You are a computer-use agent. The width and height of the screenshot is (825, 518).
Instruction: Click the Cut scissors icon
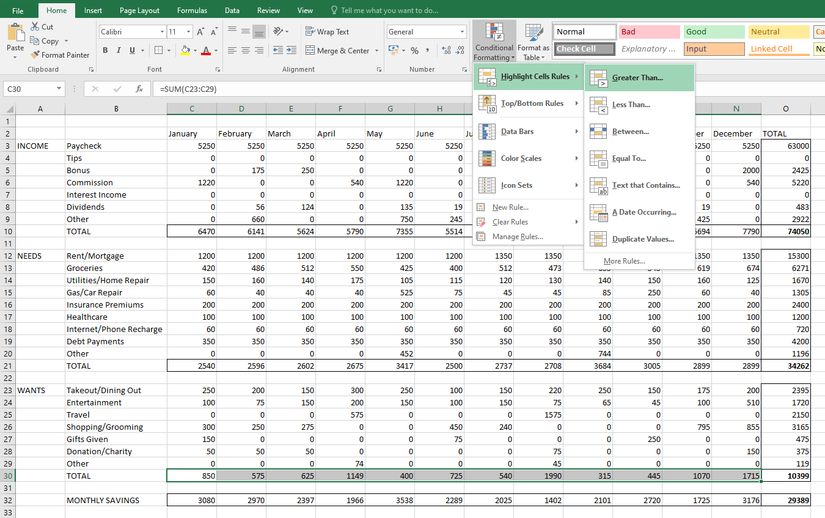[x=35, y=27]
